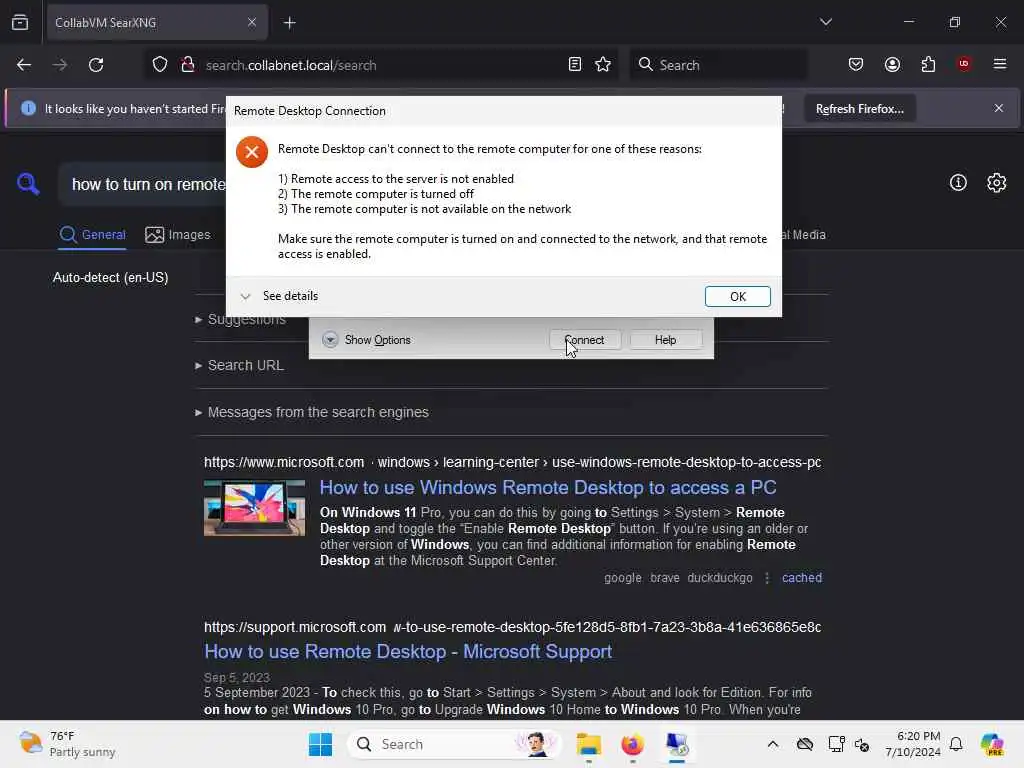1024x768 pixels.
Task: Open the network tray icon
Action: point(836,744)
